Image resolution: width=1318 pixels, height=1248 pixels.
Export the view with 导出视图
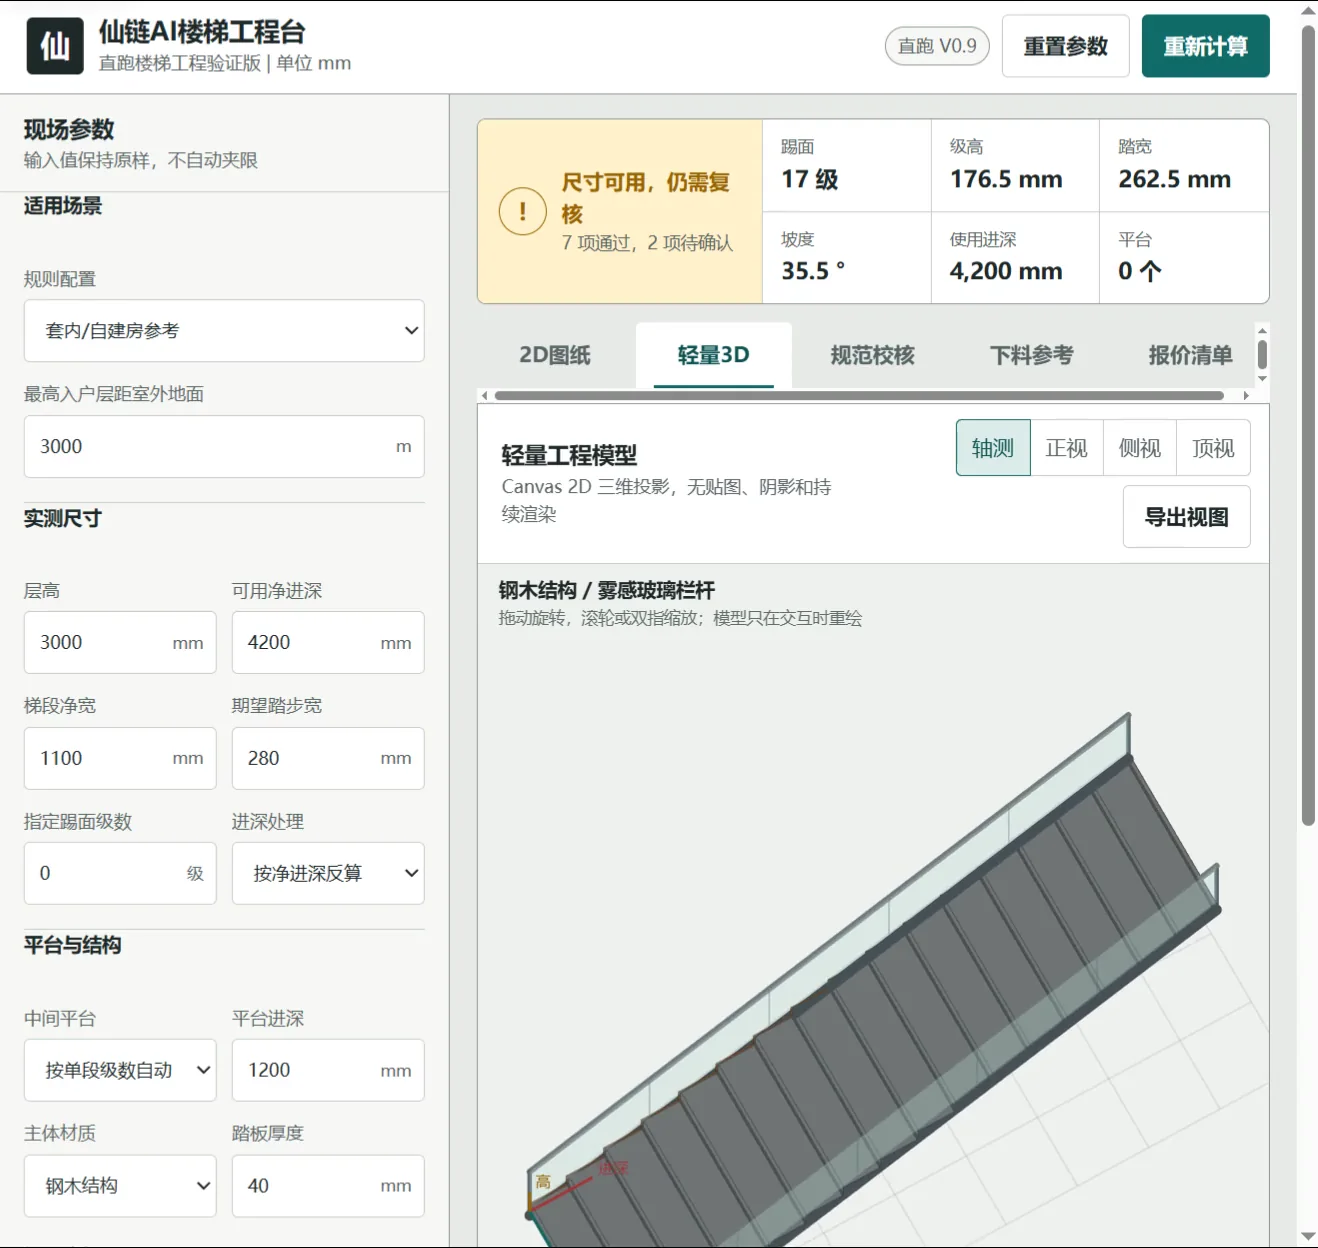[1186, 517]
